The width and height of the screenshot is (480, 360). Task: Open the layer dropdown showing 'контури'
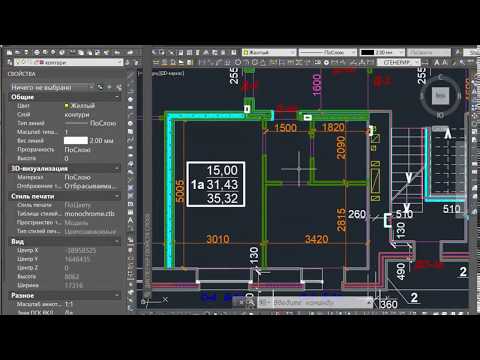coord(68,62)
